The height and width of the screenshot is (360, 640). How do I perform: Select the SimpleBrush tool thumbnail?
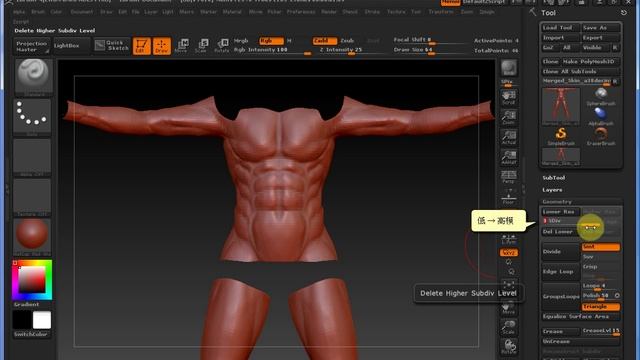point(561,137)
